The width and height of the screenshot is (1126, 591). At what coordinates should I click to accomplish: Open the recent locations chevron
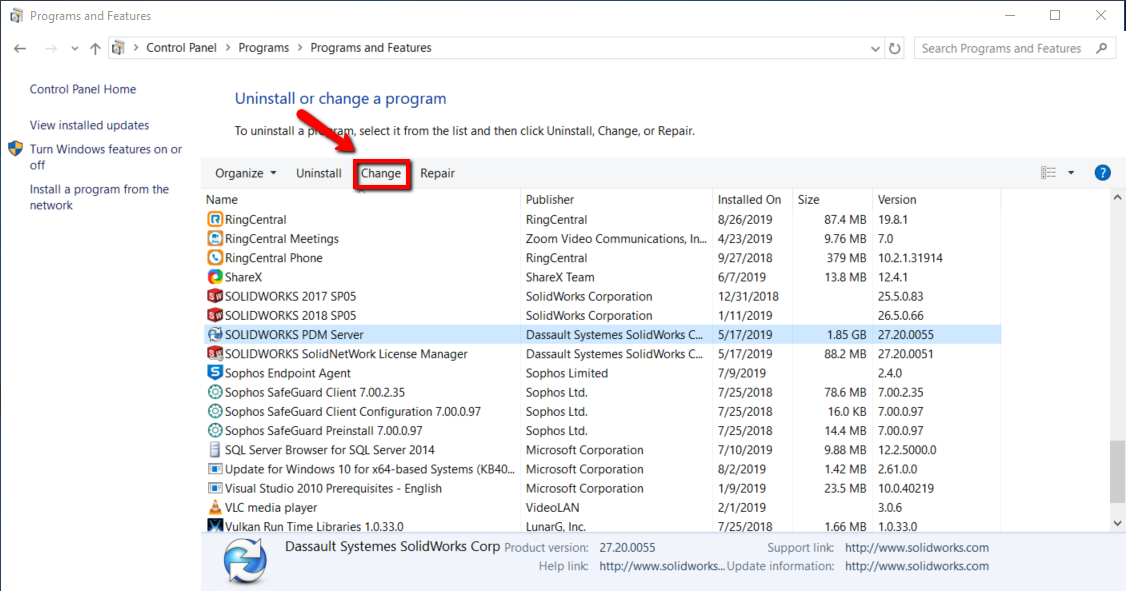click(x=75, y=49)
